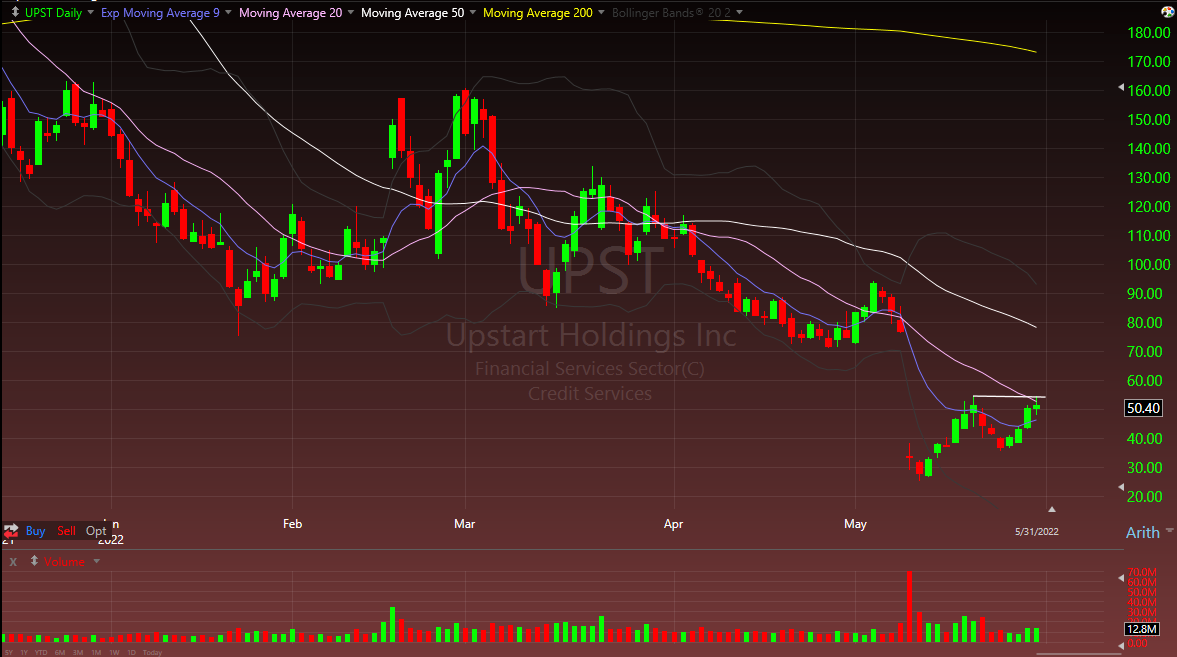
Task: Set time span to 3M
Action: point(78,652)
